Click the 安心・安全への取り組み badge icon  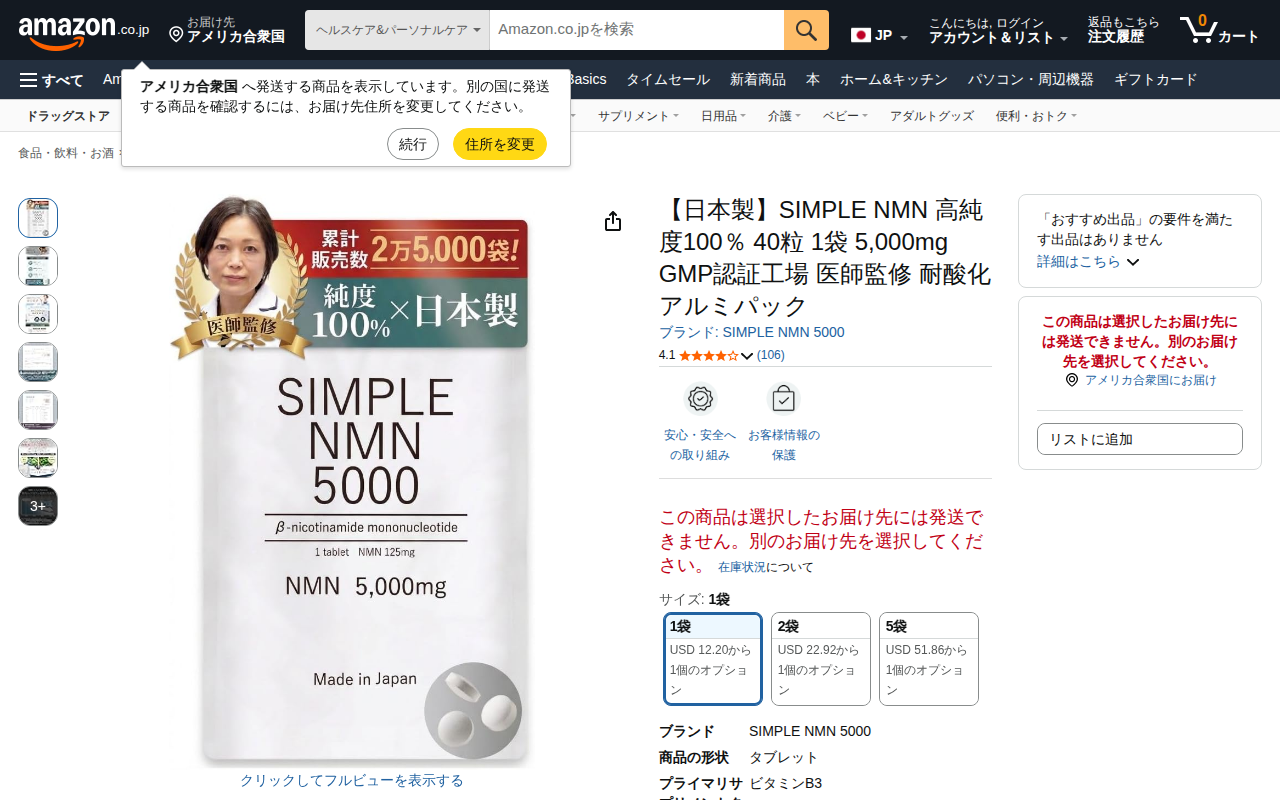click(x=701, y=399)
